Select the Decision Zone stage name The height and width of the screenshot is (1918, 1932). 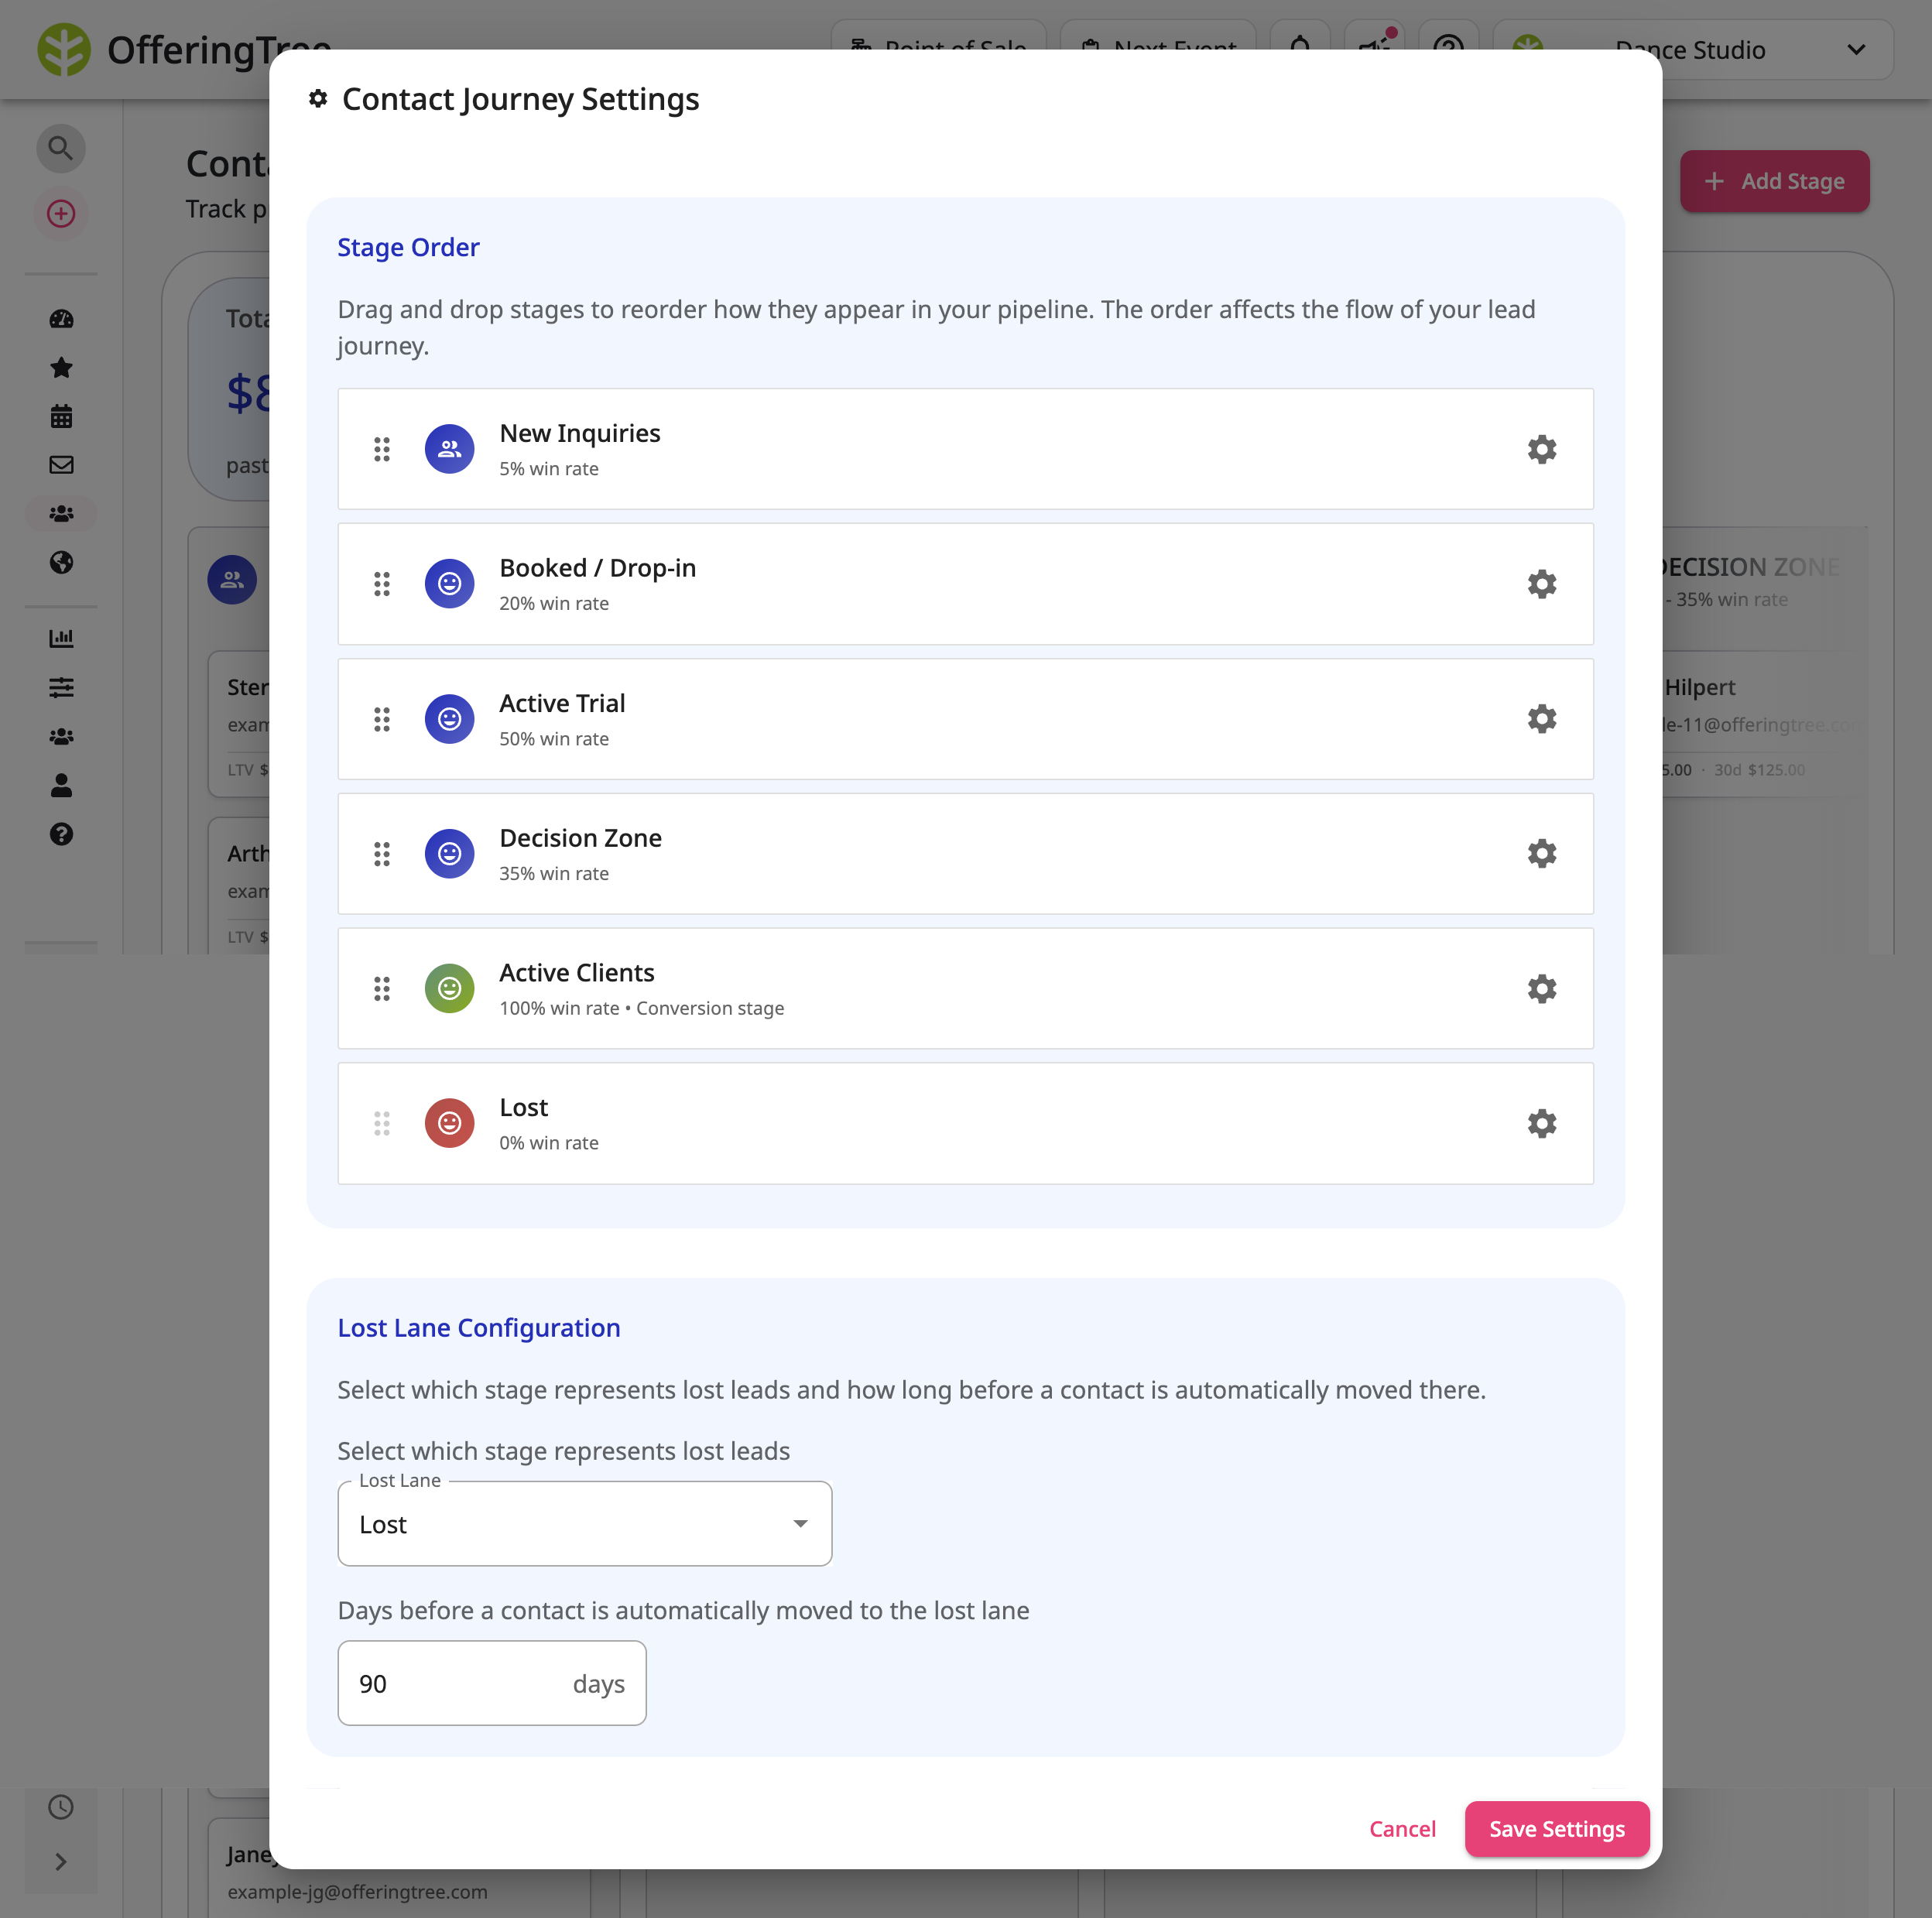click(580, 838)
